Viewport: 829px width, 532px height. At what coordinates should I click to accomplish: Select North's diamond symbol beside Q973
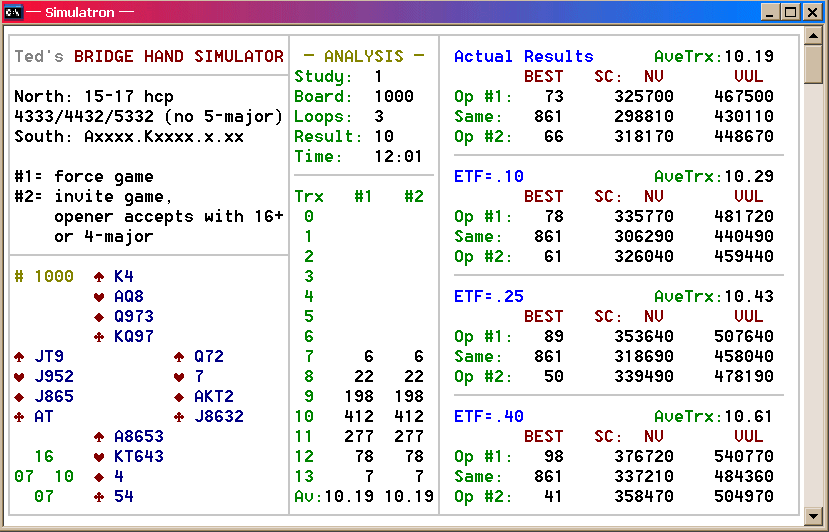pyautogui.click(x=99, y=317)
